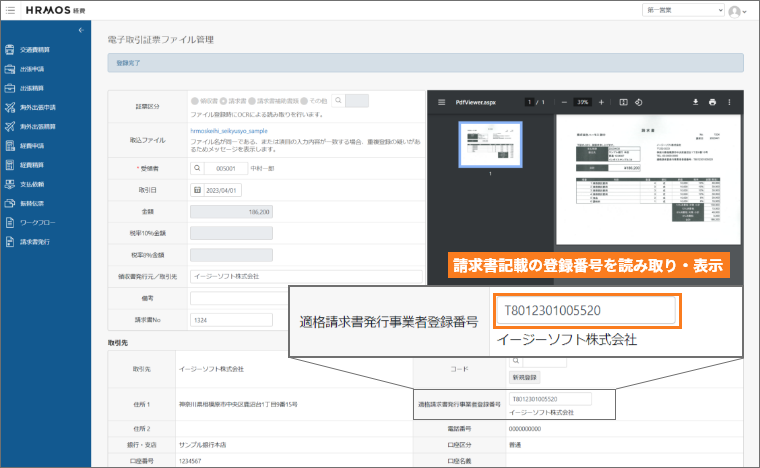Screen dimensions: 760x468
Task: Select the その他 radio option
Action: pyautogui.click(x=305, y=100)
